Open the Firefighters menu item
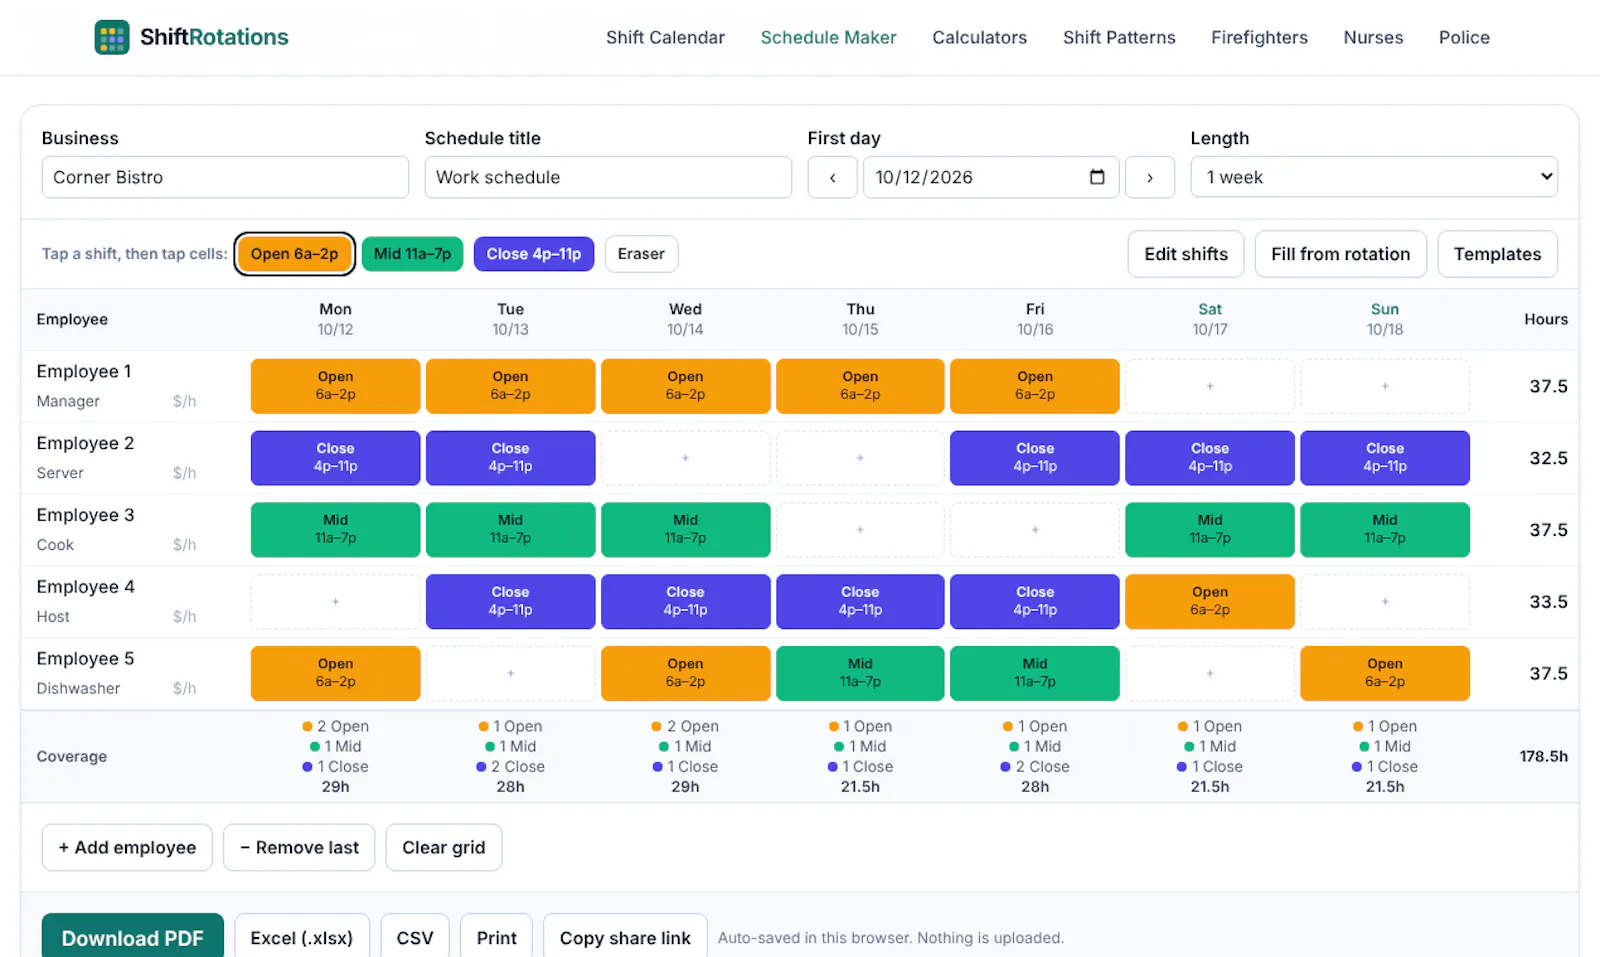 1259,37
